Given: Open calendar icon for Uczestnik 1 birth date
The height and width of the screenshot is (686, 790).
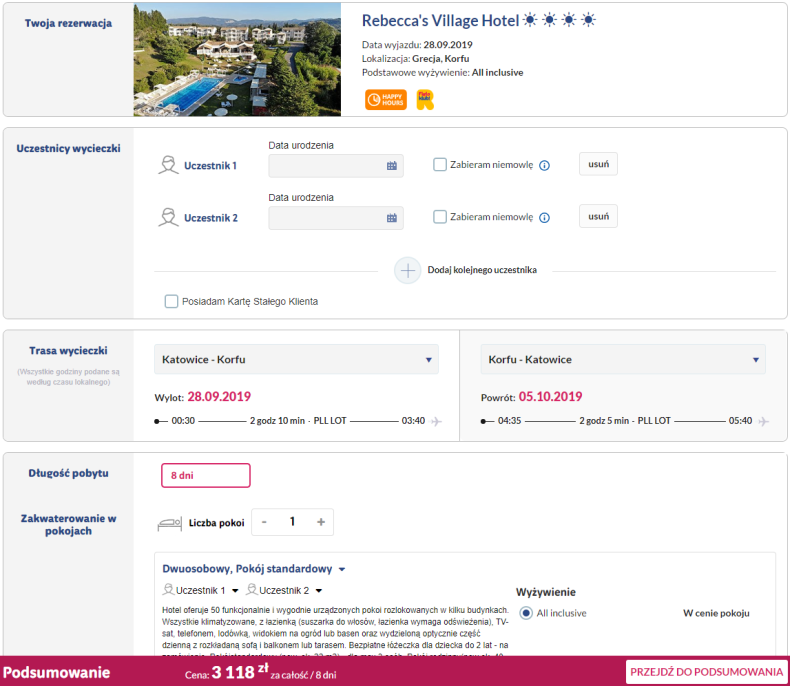Looking at the screenshot, I should 391,166.
